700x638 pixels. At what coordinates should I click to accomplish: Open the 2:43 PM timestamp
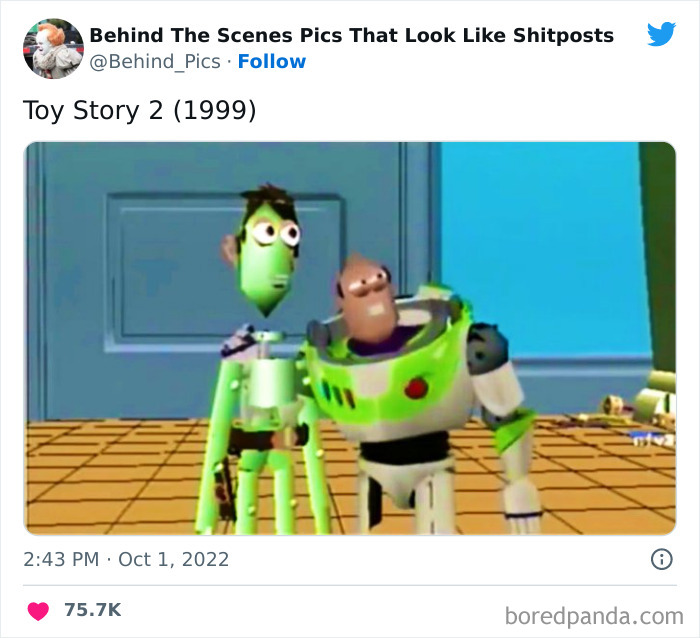[x=61, y=559]
